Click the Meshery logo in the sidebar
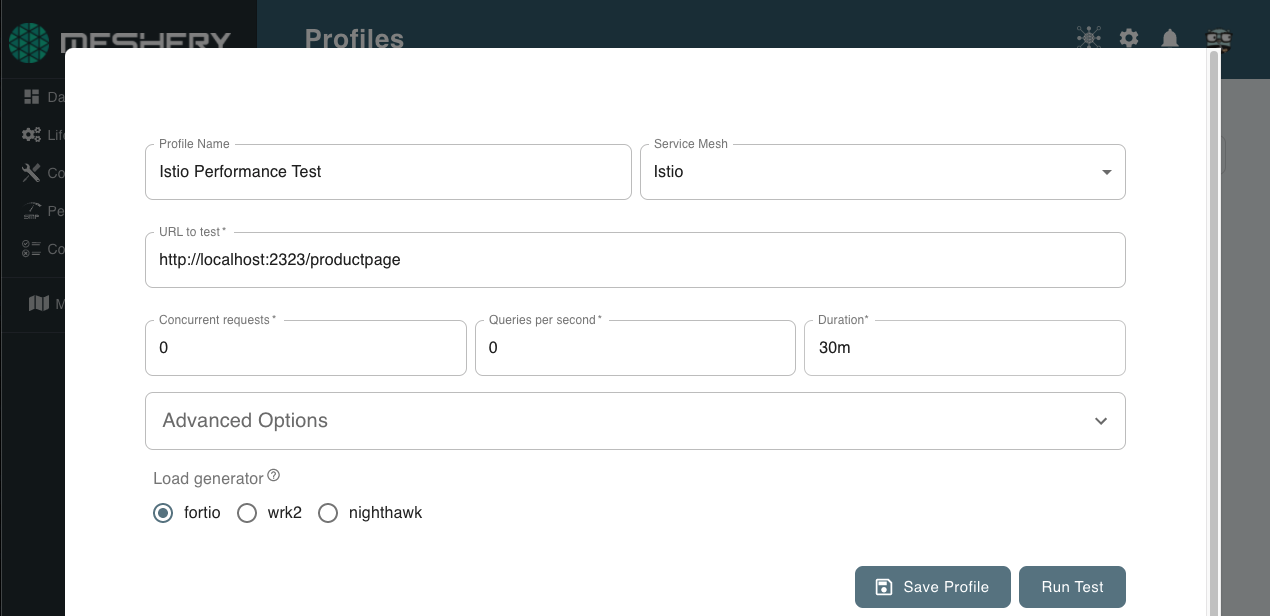 click(x=30, y=43)
